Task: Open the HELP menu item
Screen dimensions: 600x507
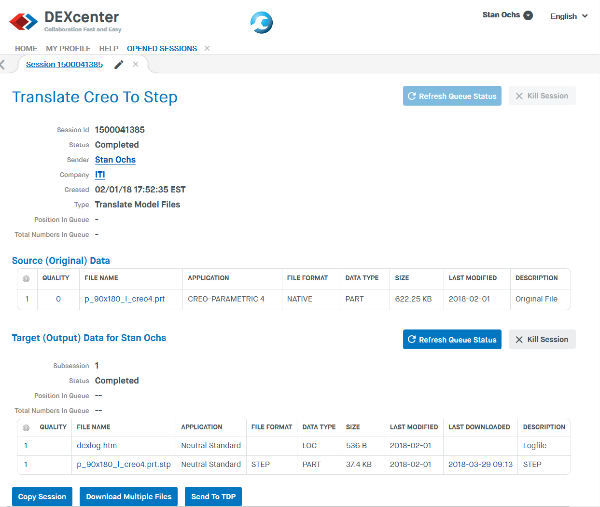Action: click(x=109, y=49)
